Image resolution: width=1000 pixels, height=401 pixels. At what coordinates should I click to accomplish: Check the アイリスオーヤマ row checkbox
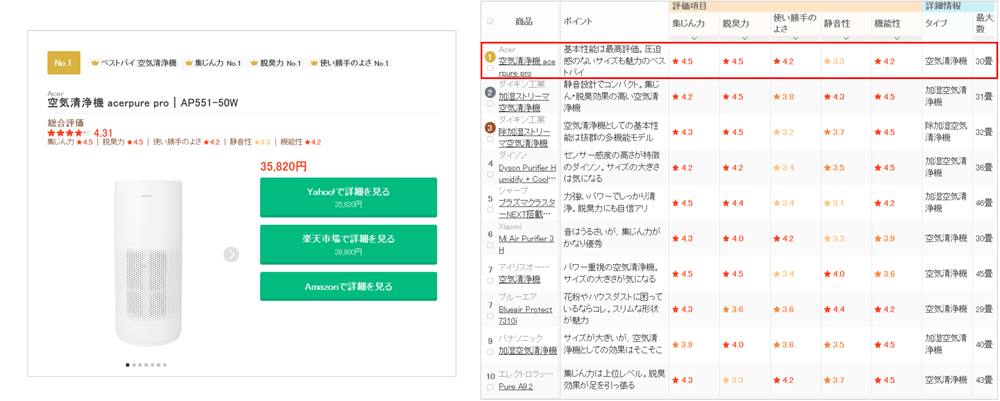click(490, 281)
